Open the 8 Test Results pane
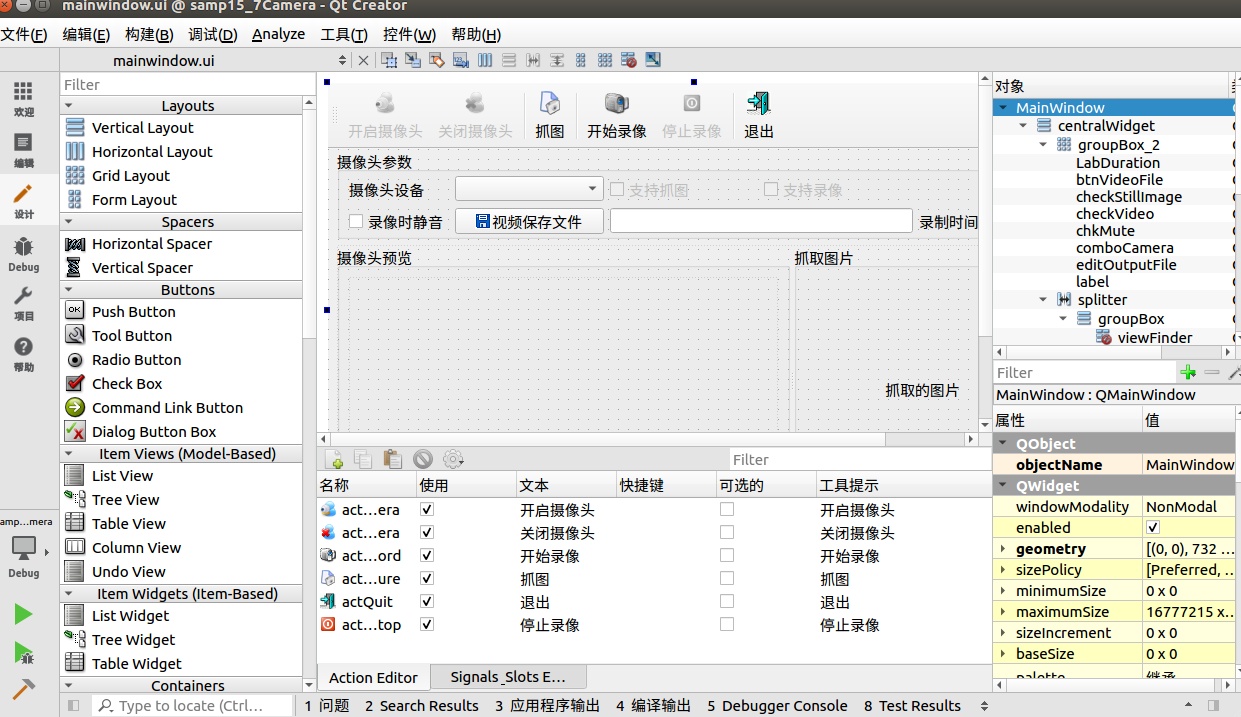 pyautogui.click(x=912, y=705)
